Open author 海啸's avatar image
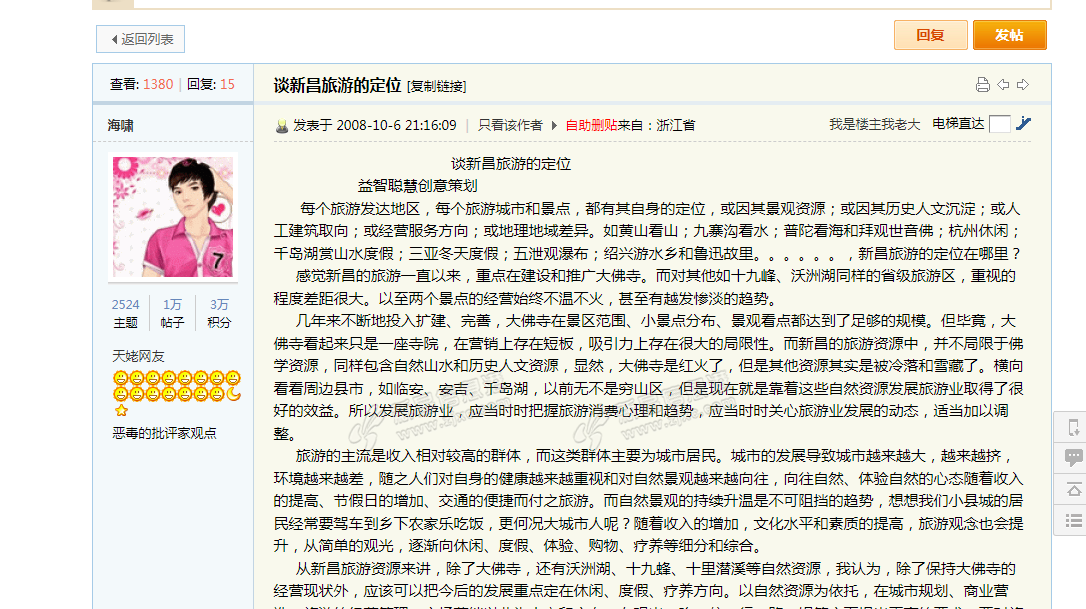This screenshot has width=1086, height=609. 173,216
